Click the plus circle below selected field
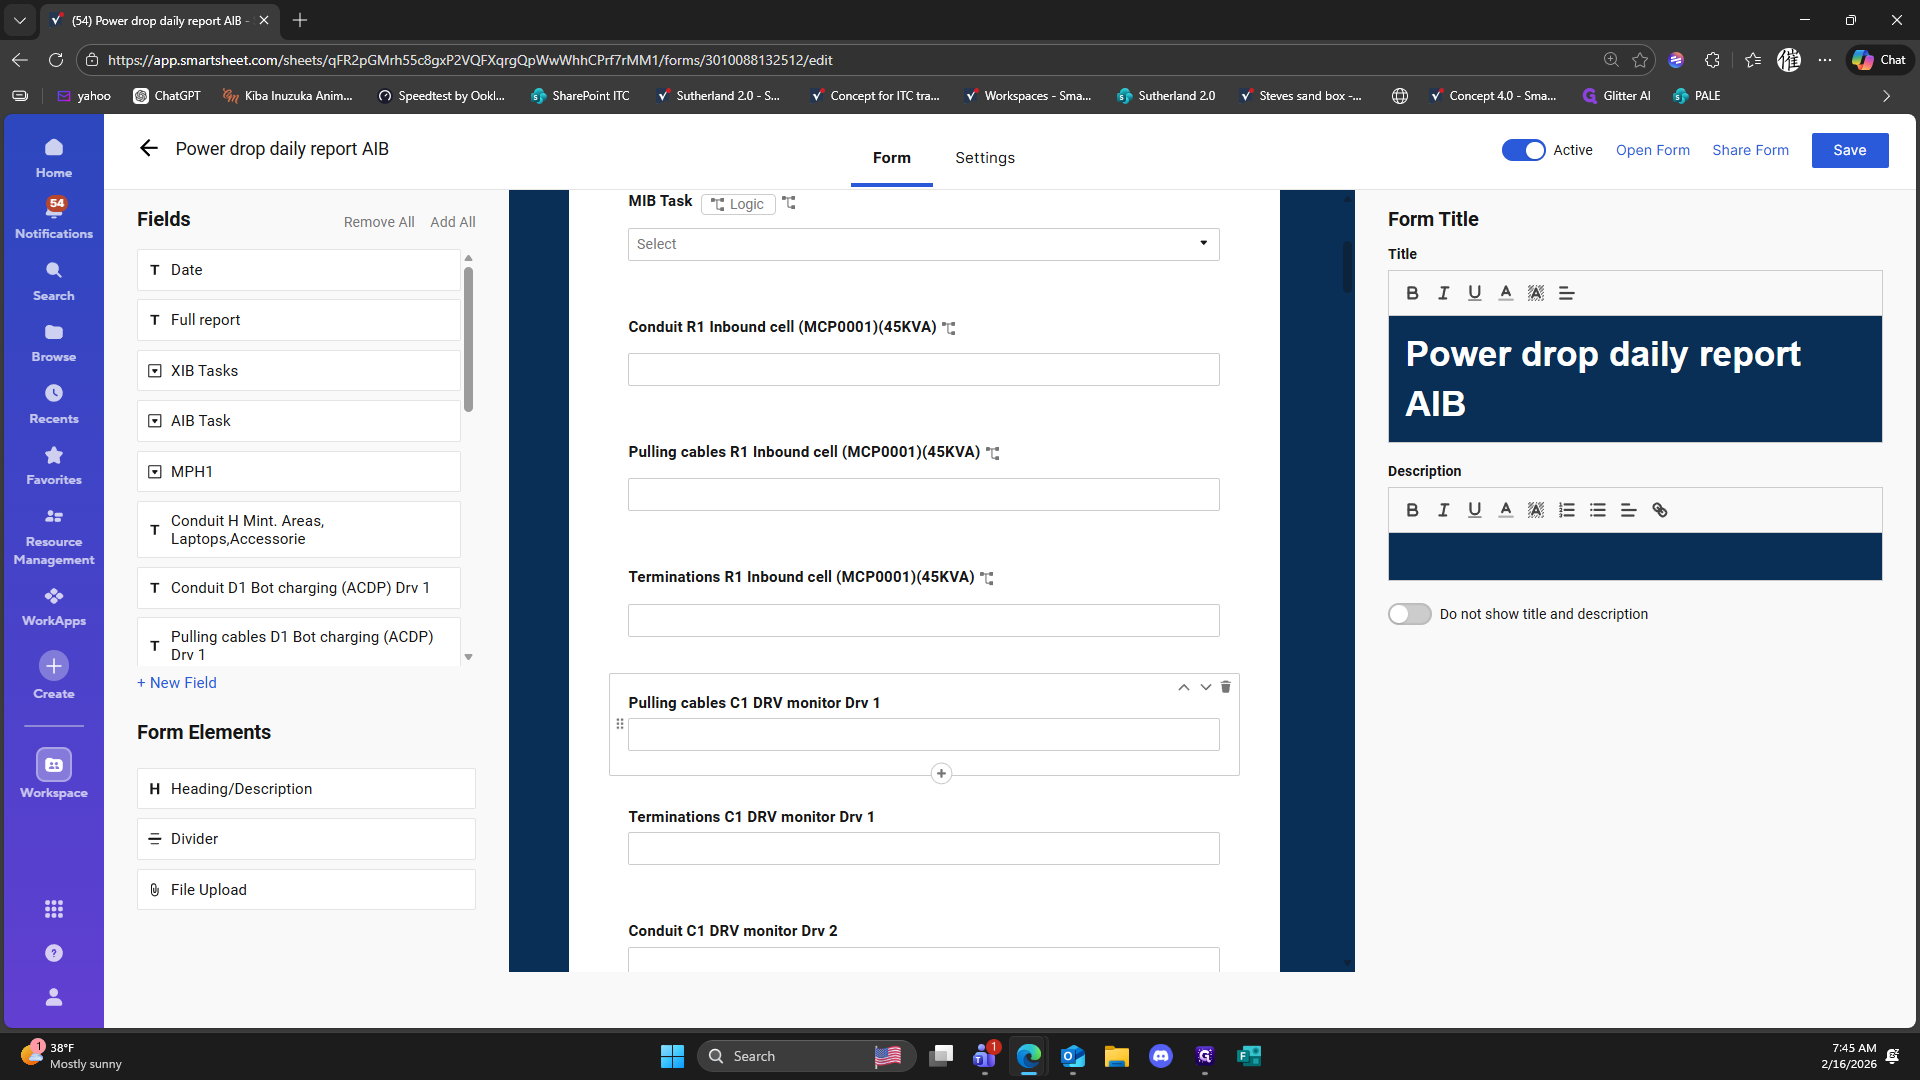 (940, 774)
